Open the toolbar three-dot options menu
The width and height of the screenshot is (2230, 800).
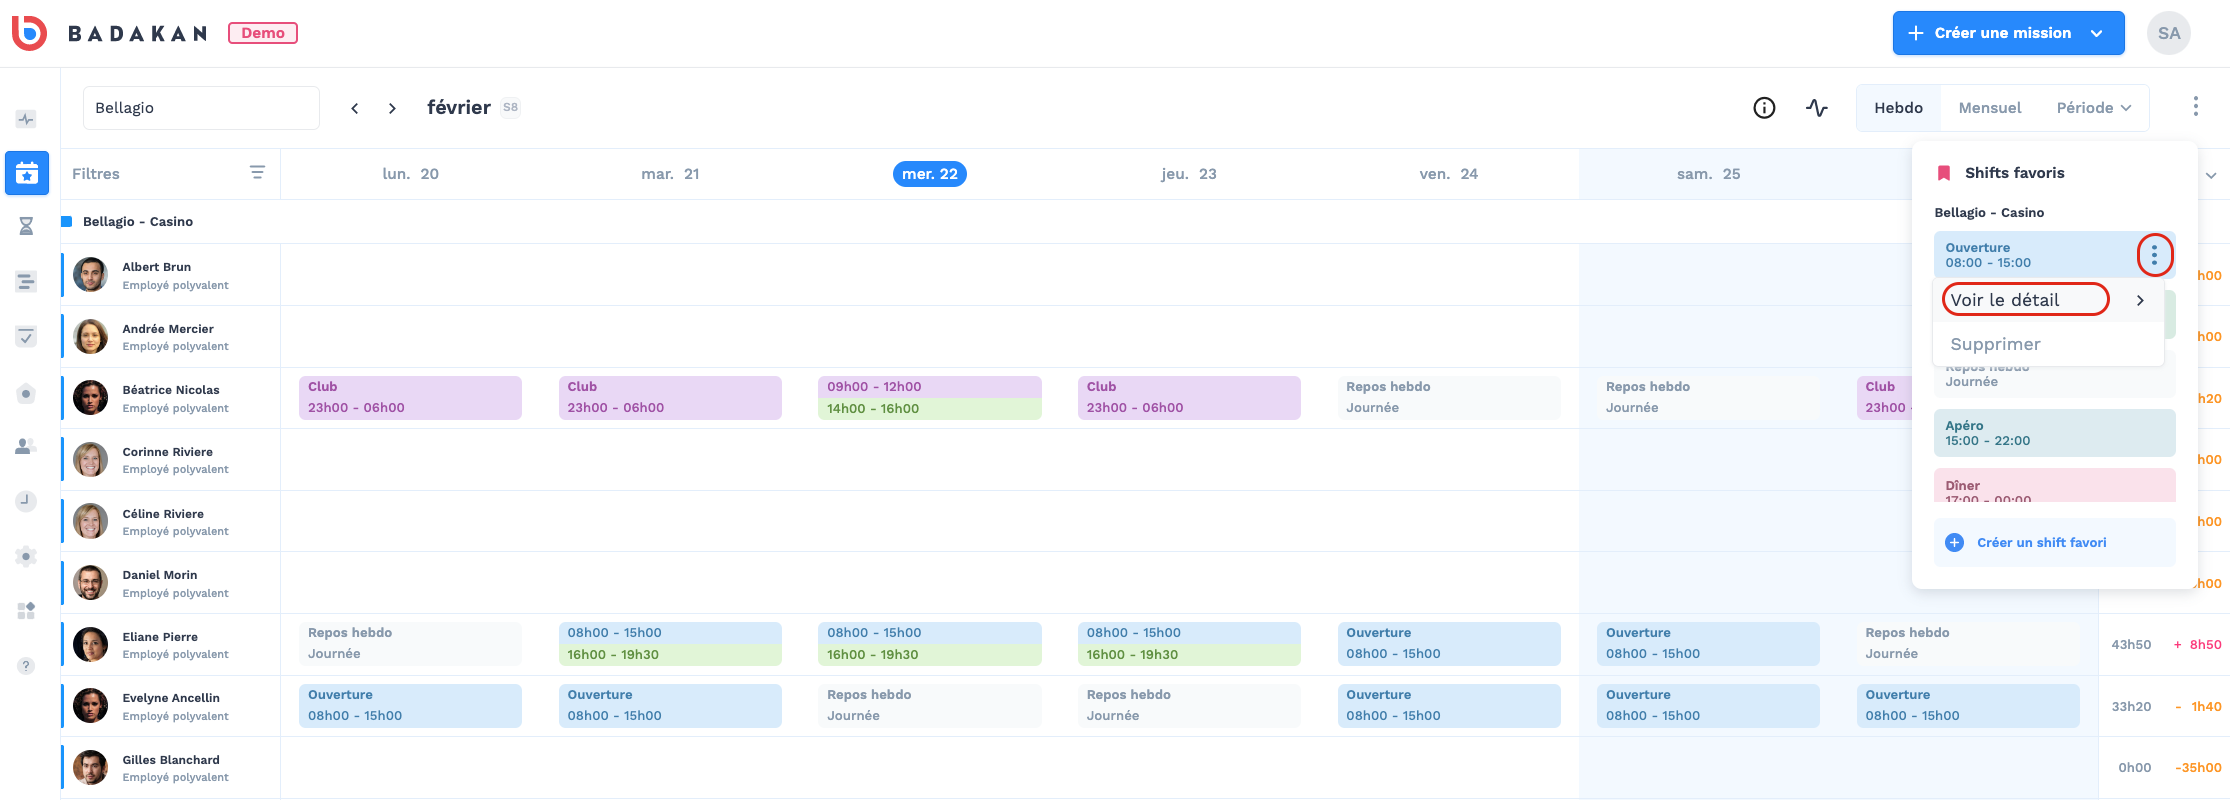coord(2195,107)
